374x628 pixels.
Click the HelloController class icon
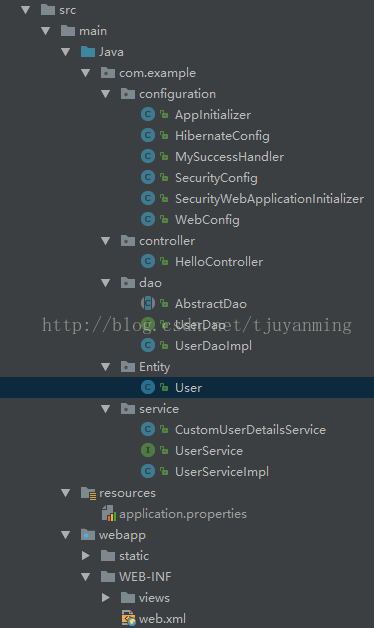point(148,262)
